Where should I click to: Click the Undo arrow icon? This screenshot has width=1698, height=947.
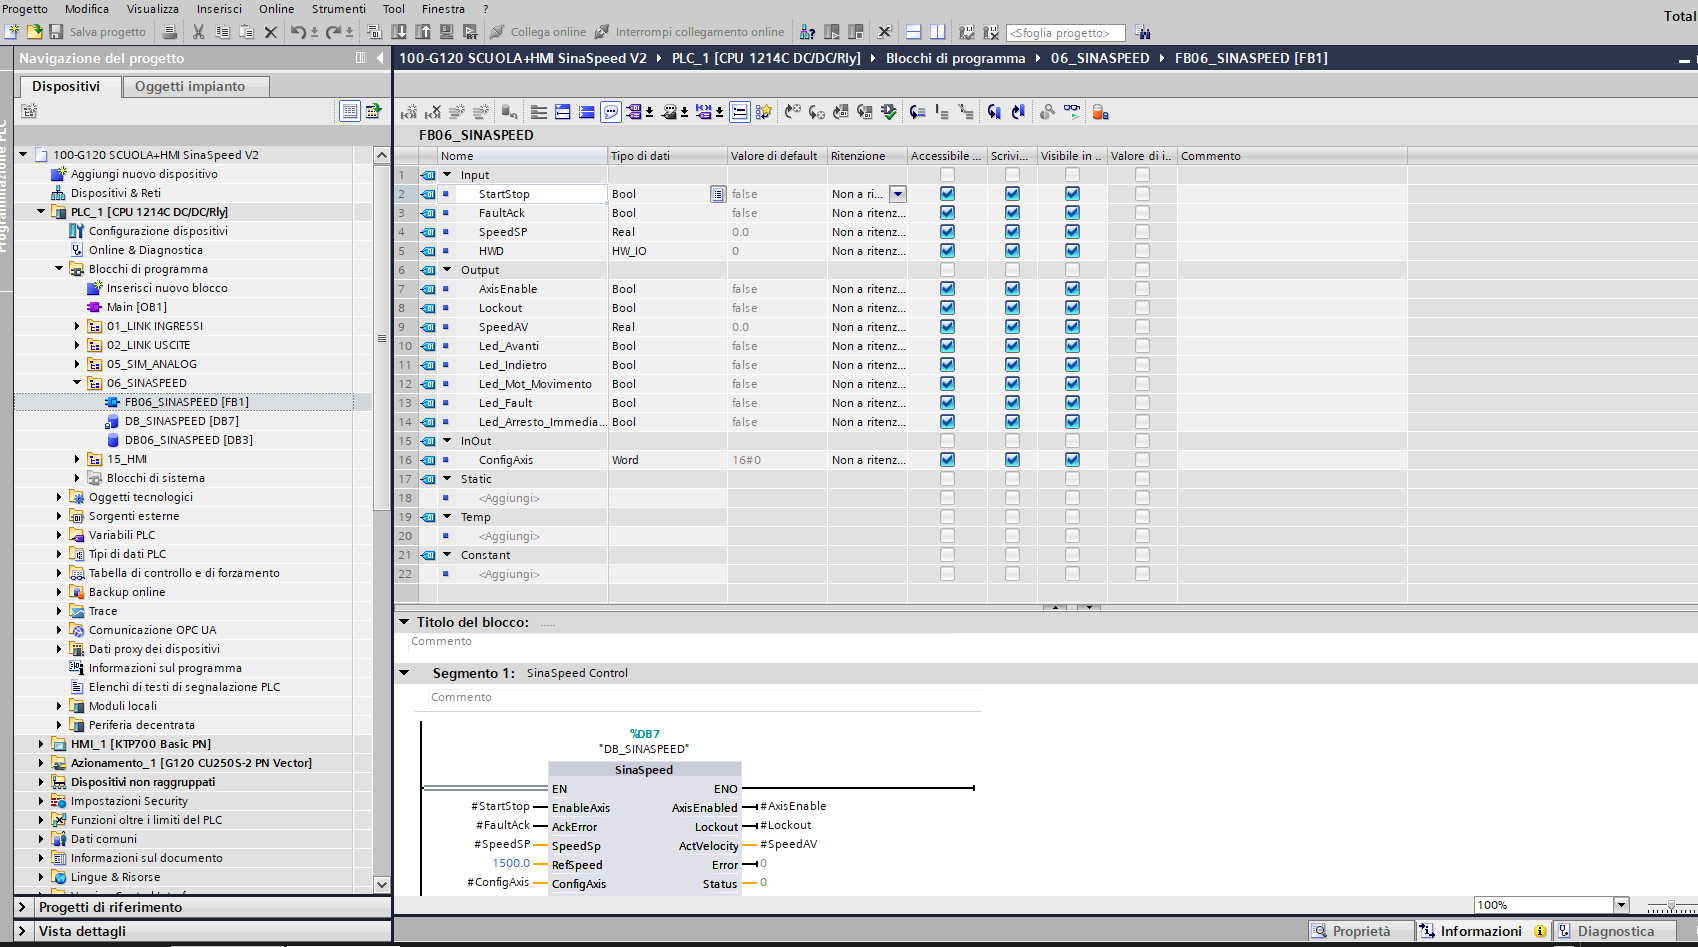298,32
